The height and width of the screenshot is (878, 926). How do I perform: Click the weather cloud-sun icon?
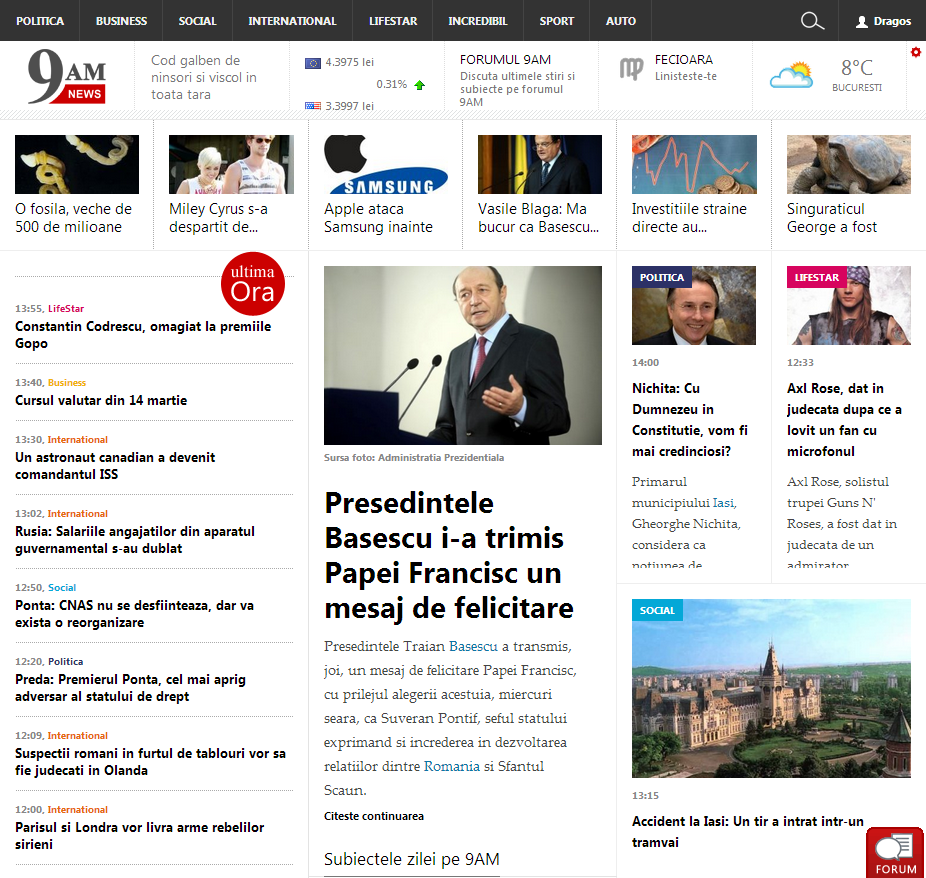(x=791, y=75)
